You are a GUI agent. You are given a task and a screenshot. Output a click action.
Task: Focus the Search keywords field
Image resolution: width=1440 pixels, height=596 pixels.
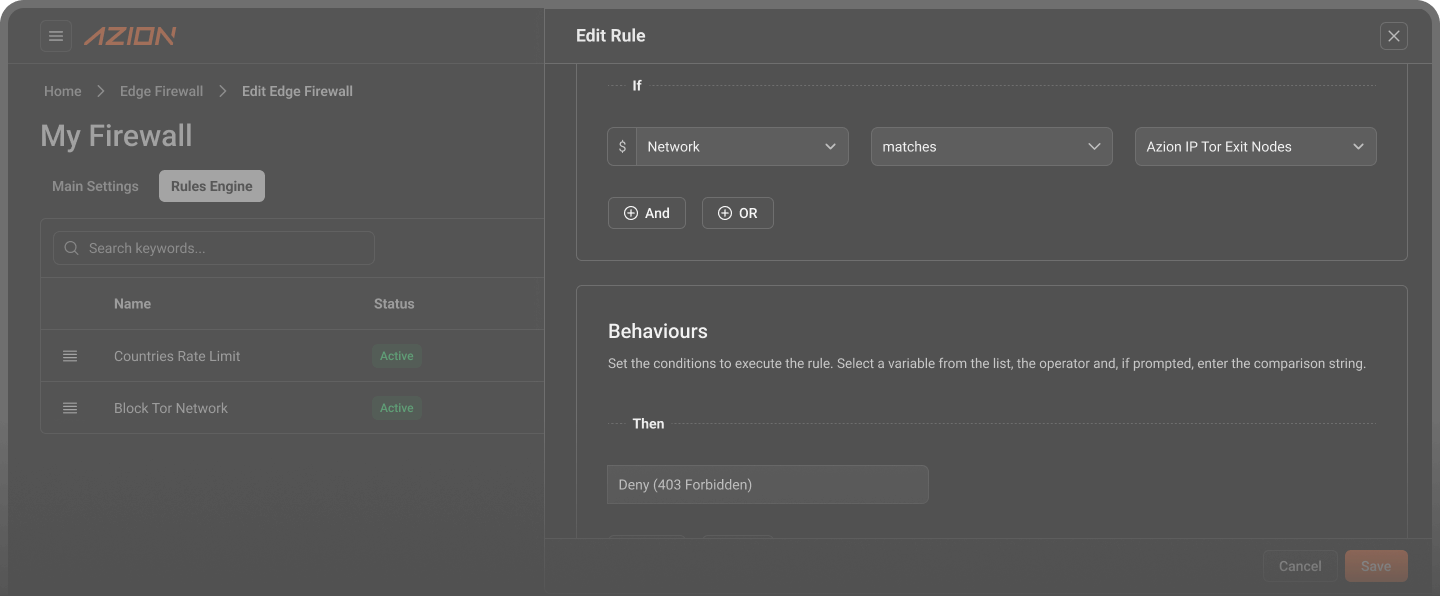(x=214, y=248)
